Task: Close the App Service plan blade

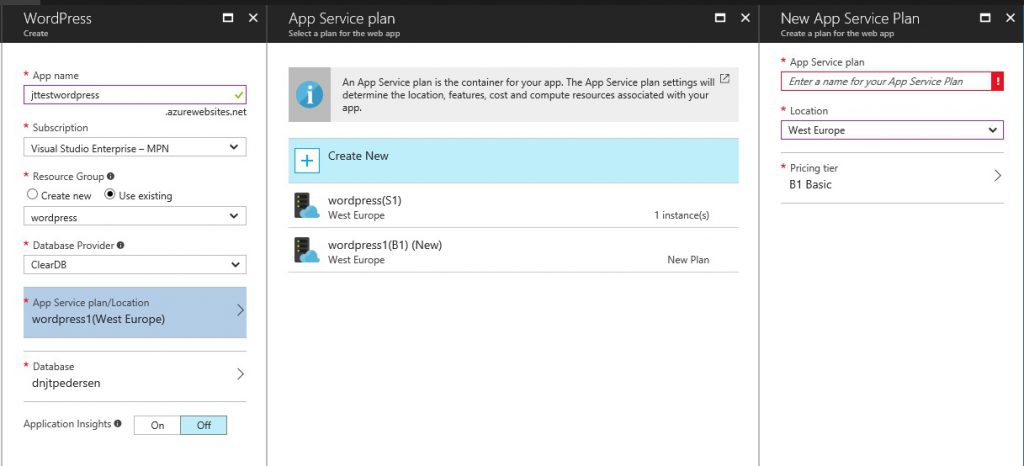Action: (745, 18)
